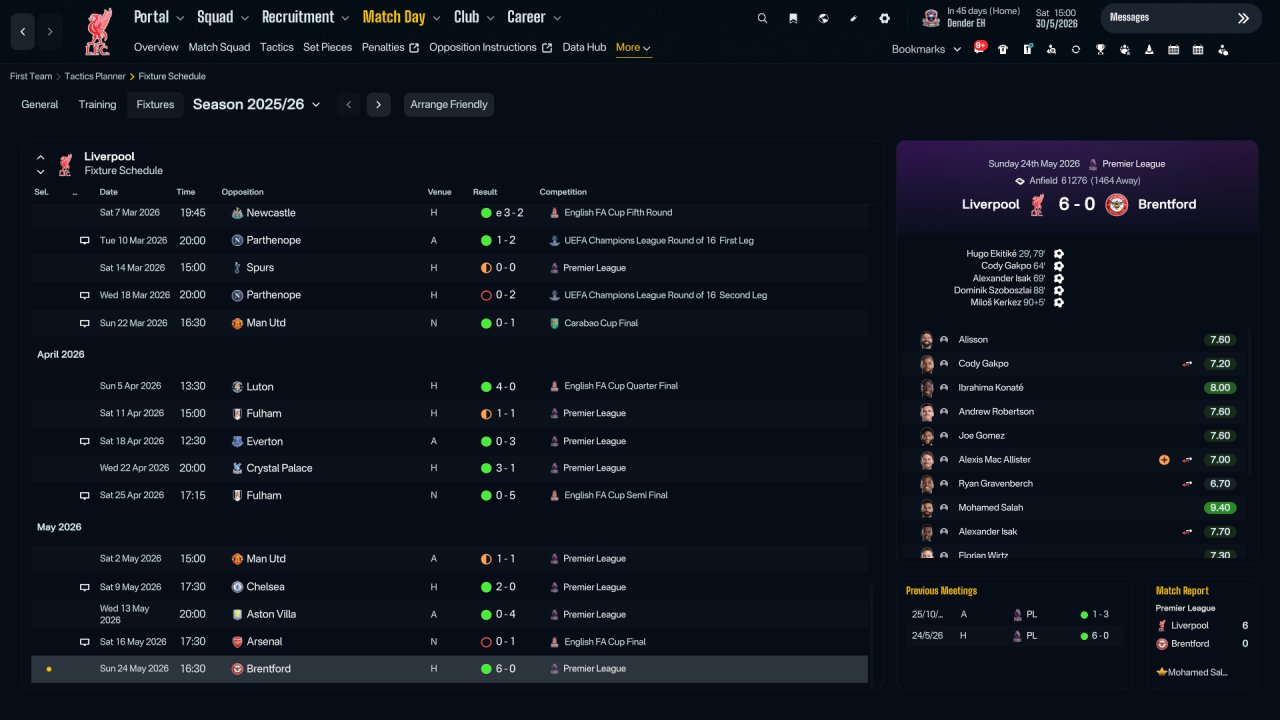This screenshot has height=720, width=1280.
Task: Open Match Squad submenu item
Action: pos(219,47)
